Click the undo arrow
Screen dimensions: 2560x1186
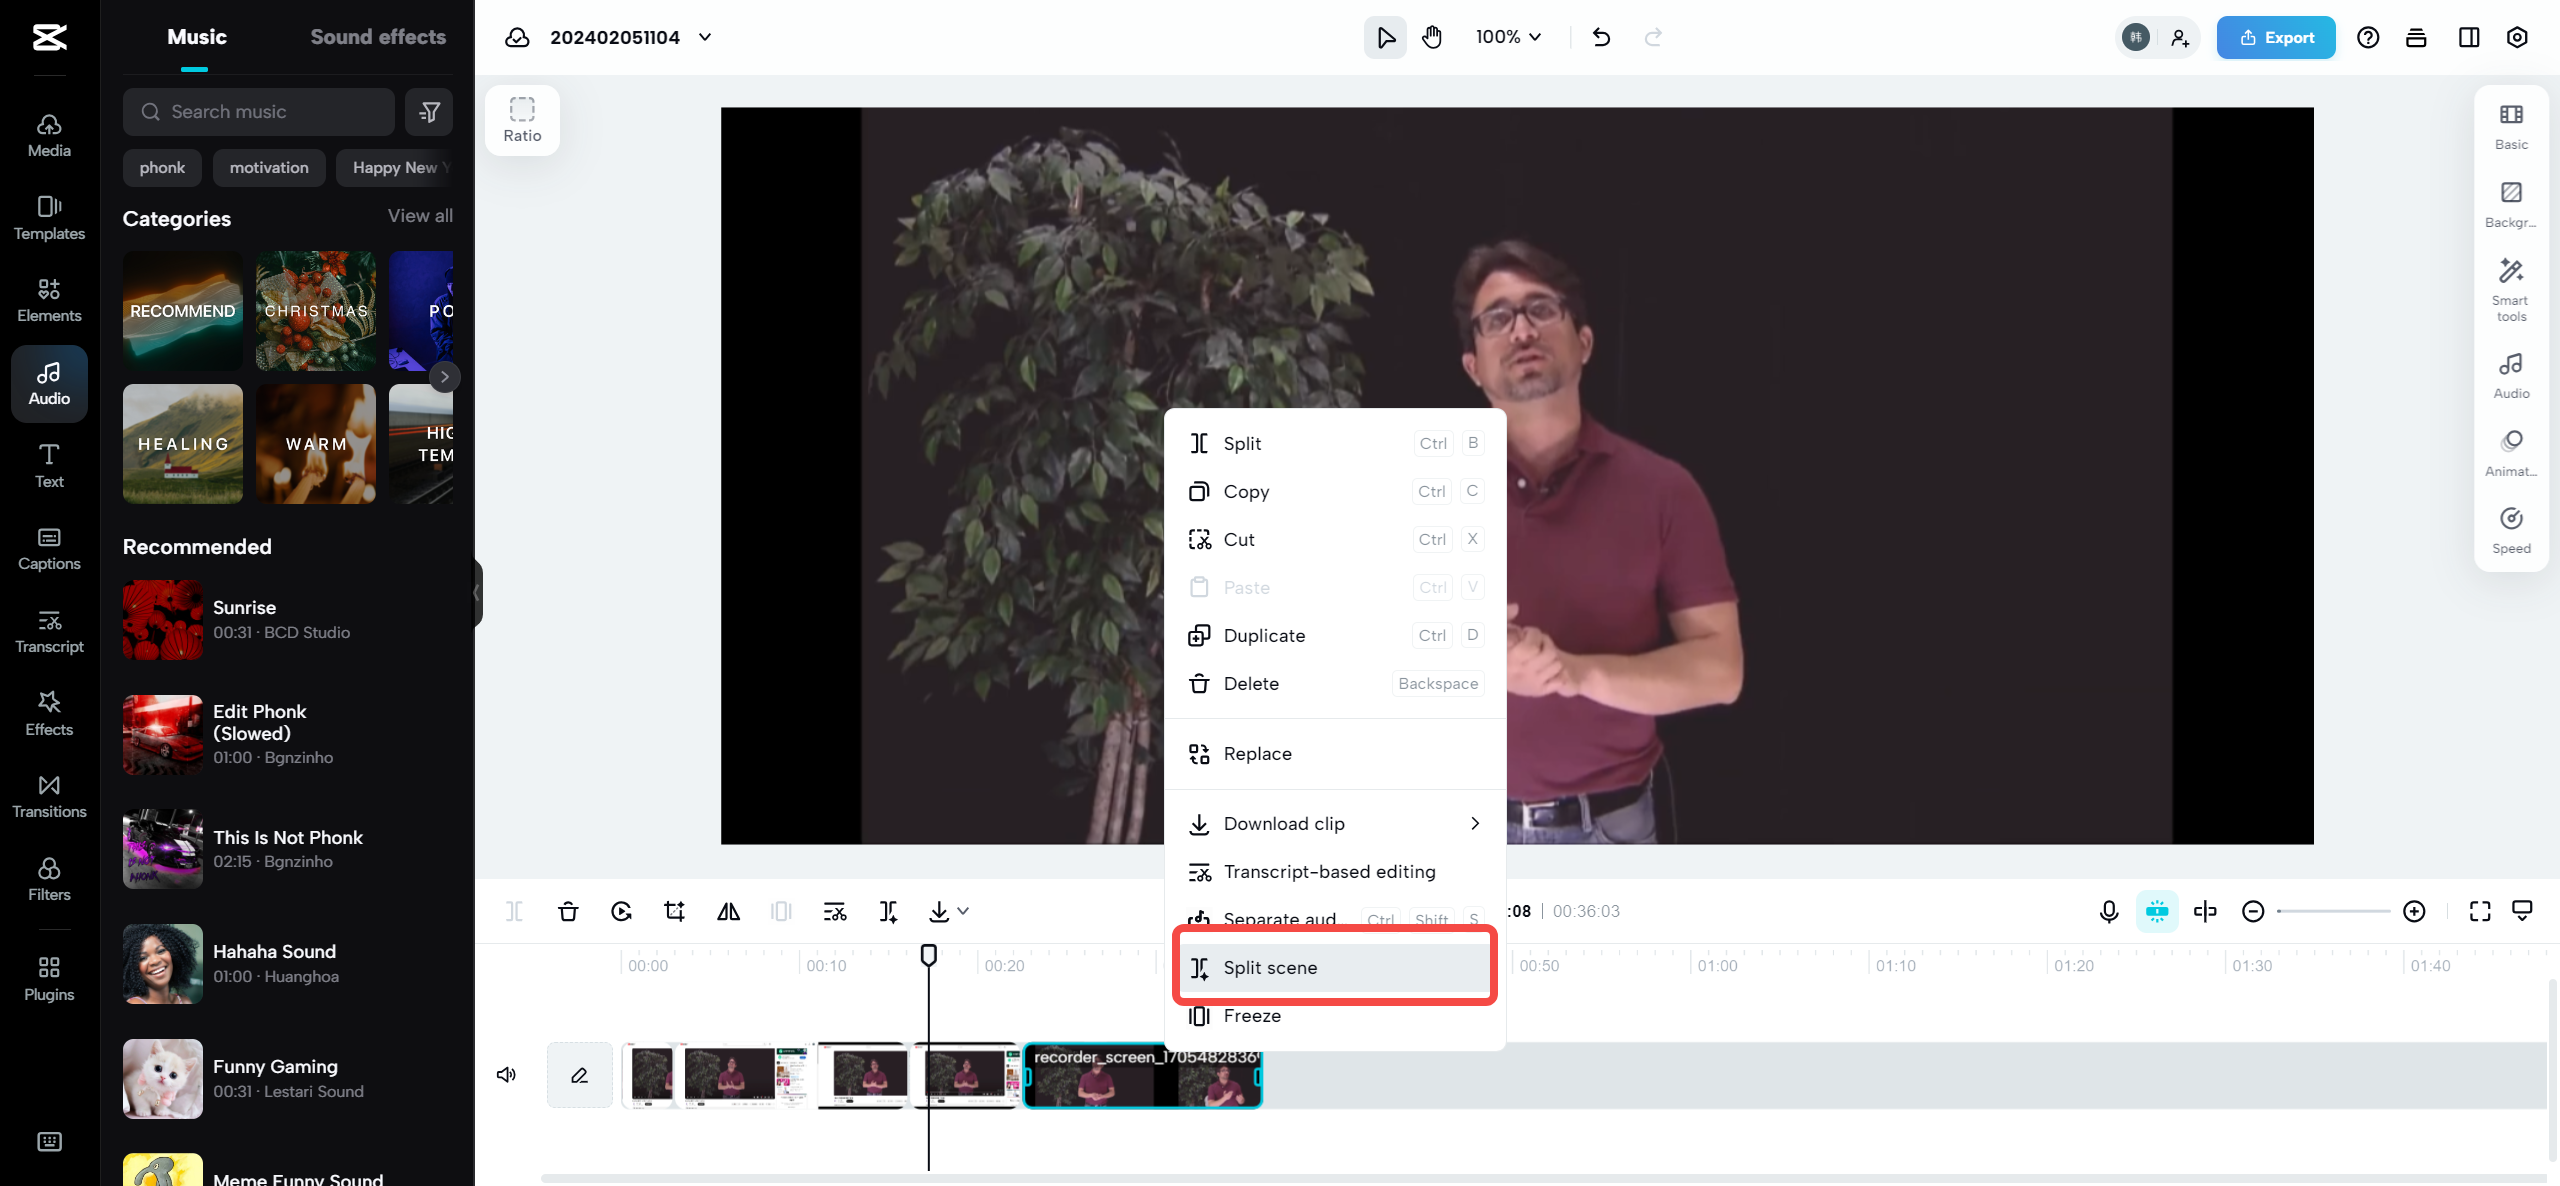[x=1601, y=37]
